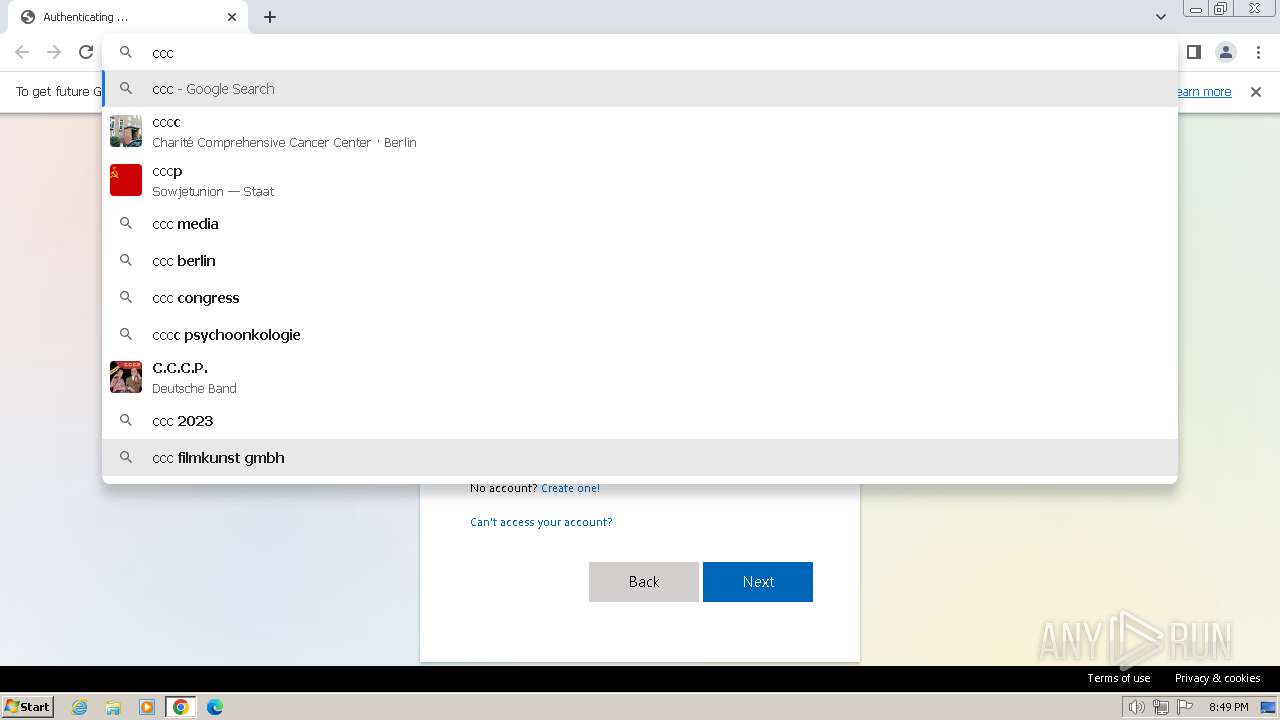
Task: Choose the 'ccc - Google Search' suggestion
Action: tap(640, 89)
